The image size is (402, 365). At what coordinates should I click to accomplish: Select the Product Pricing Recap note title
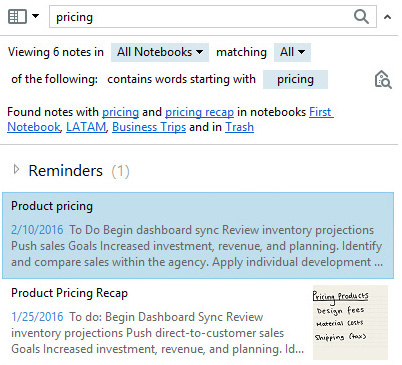(69, 293)
